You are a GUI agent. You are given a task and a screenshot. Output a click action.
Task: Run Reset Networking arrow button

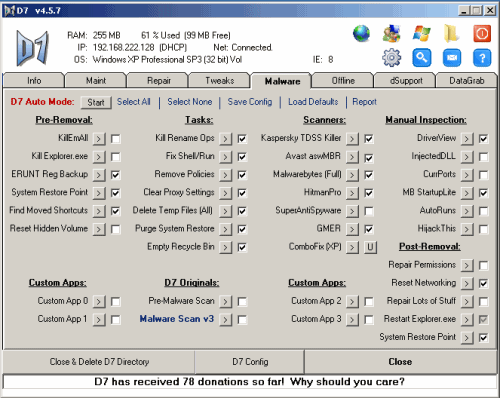point(467,283)
